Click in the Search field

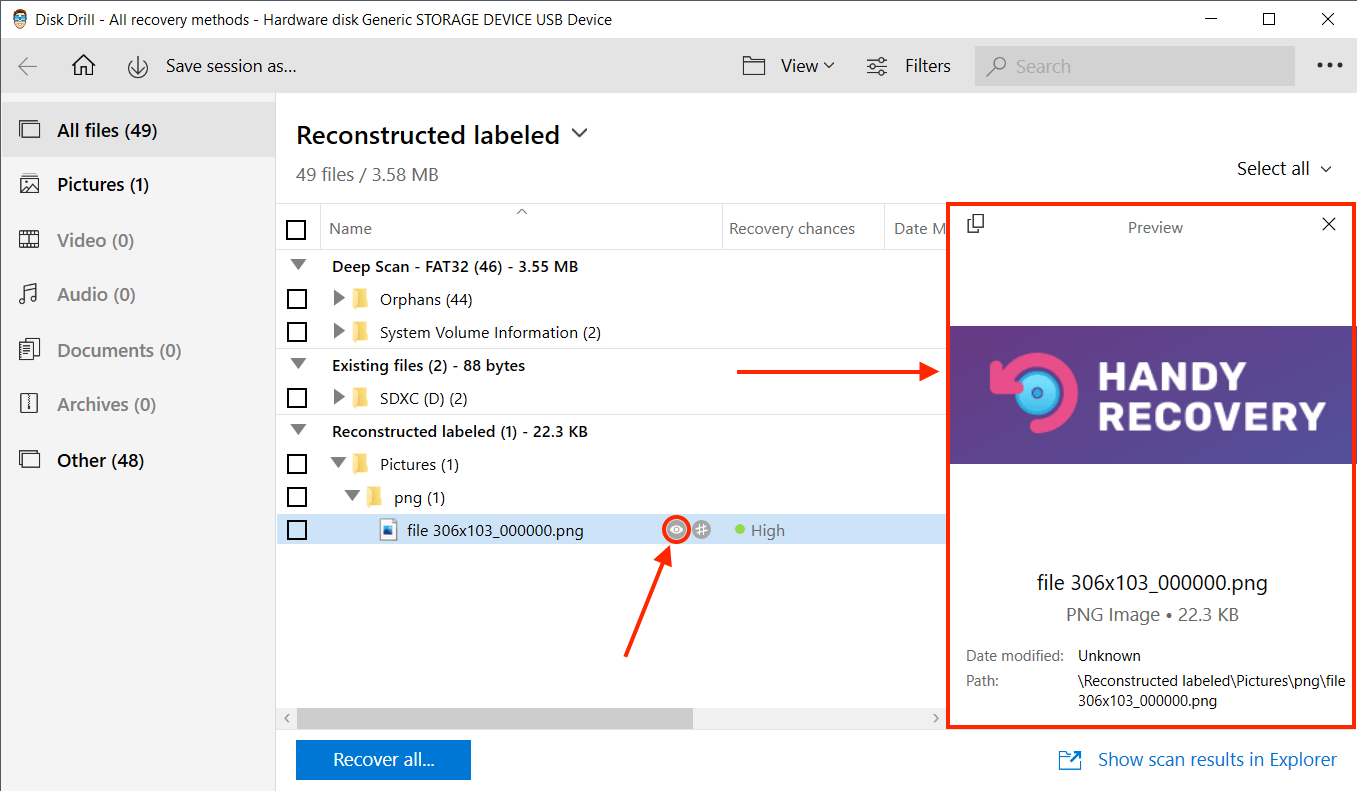click(x=1135, y=66)
